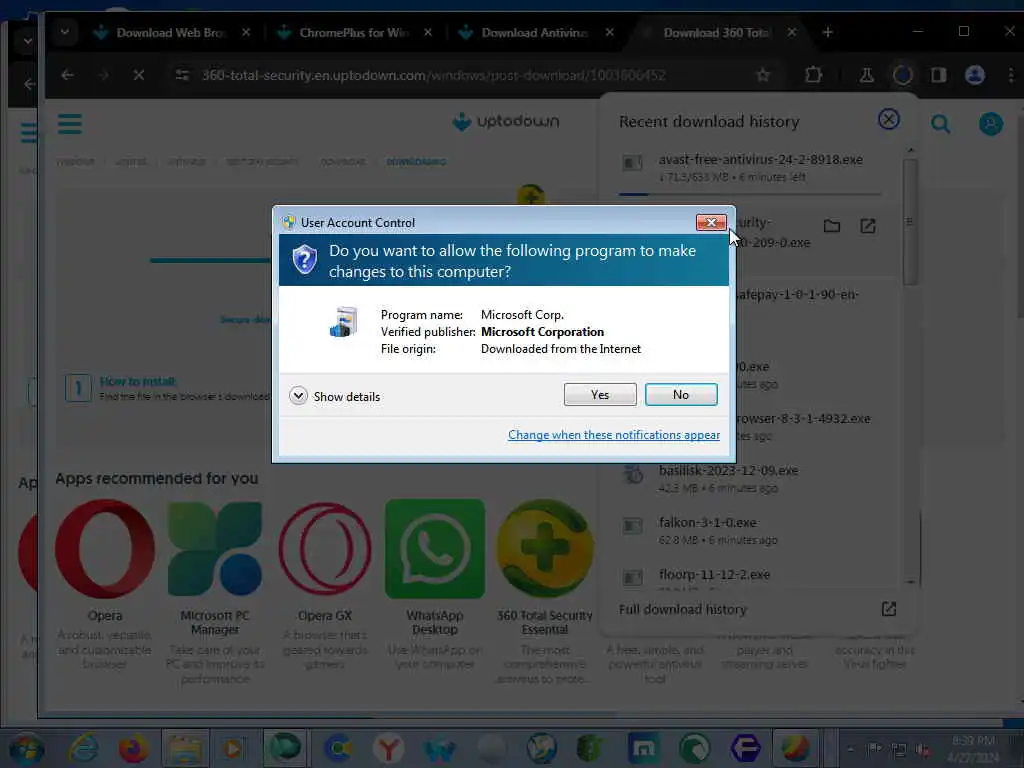Image resolution: width=1024 pixels, height=768 pixels.
Task: Open Uptodown user account icon
Action: coord(991,123)
